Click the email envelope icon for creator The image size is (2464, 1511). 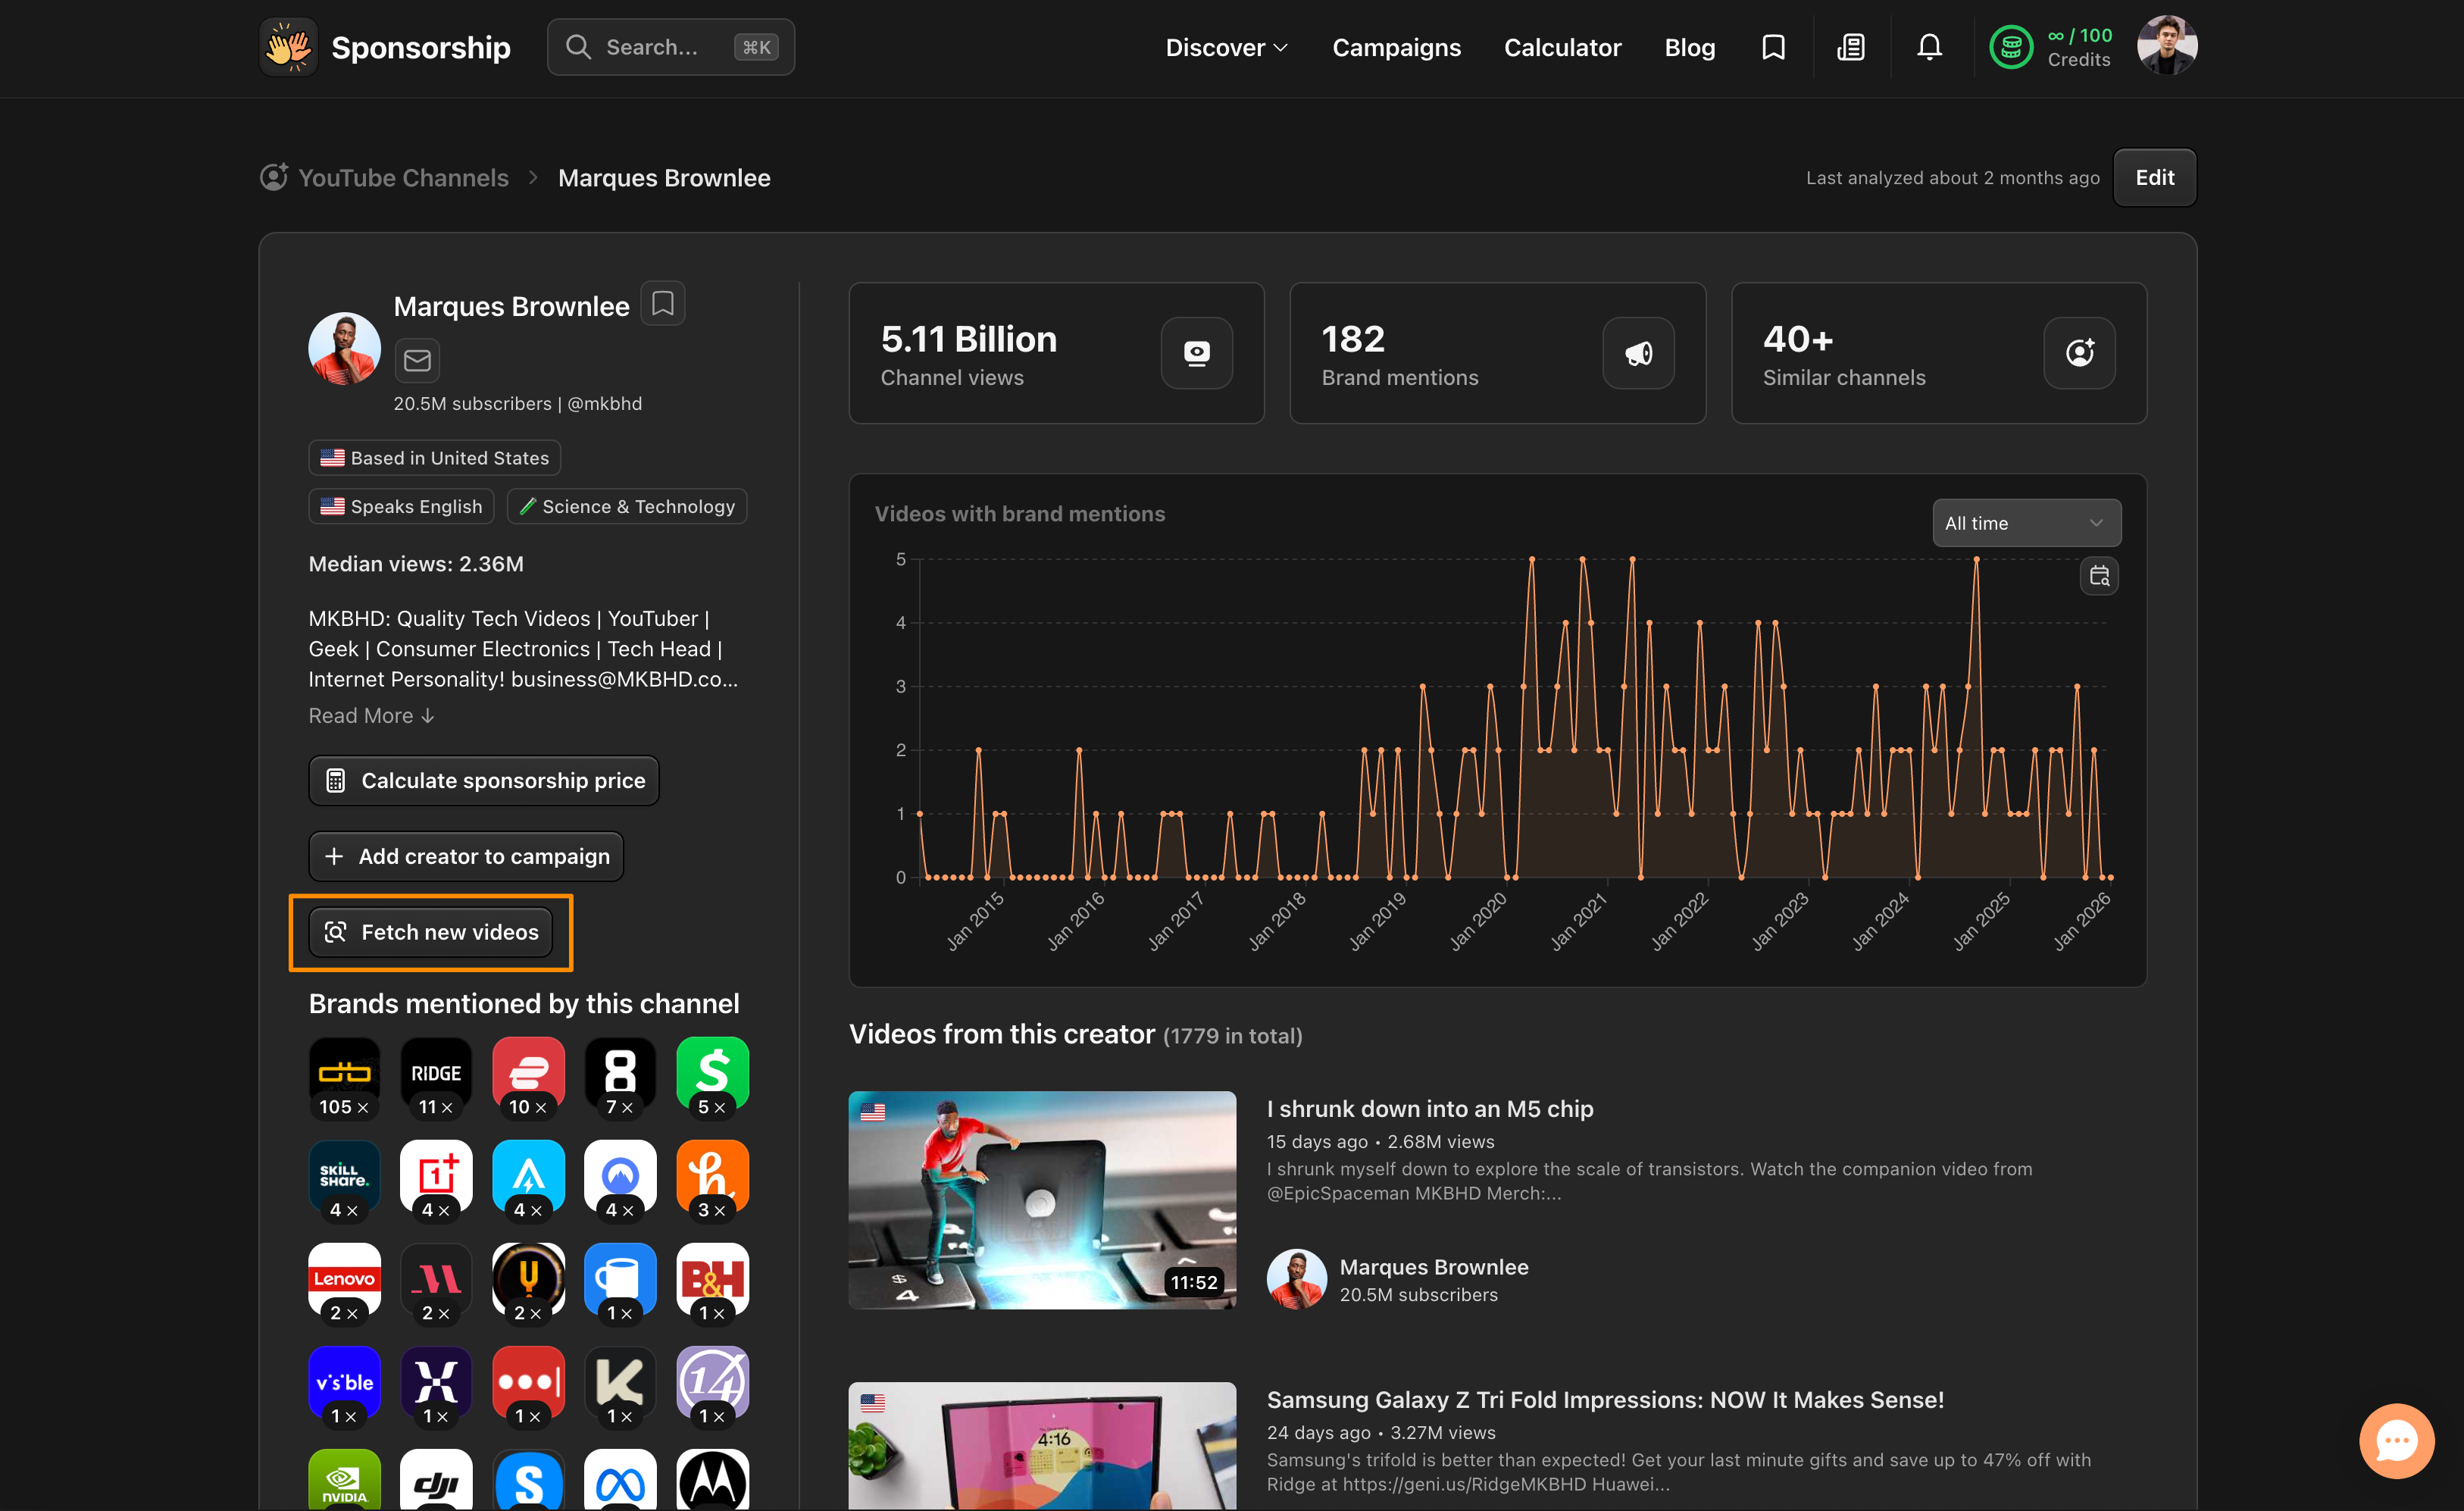point(417,360)
